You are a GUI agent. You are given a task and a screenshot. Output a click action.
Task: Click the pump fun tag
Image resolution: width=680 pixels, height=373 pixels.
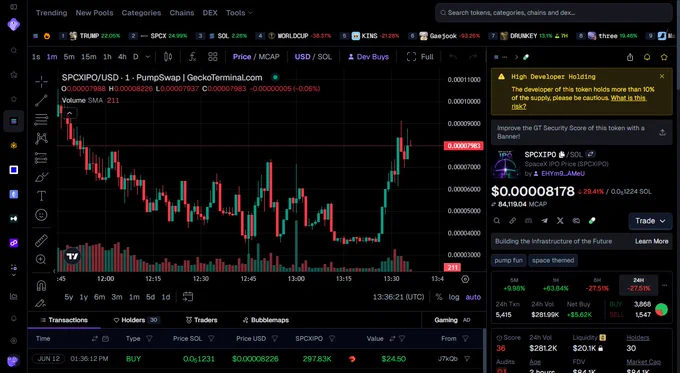pos(508,260)
